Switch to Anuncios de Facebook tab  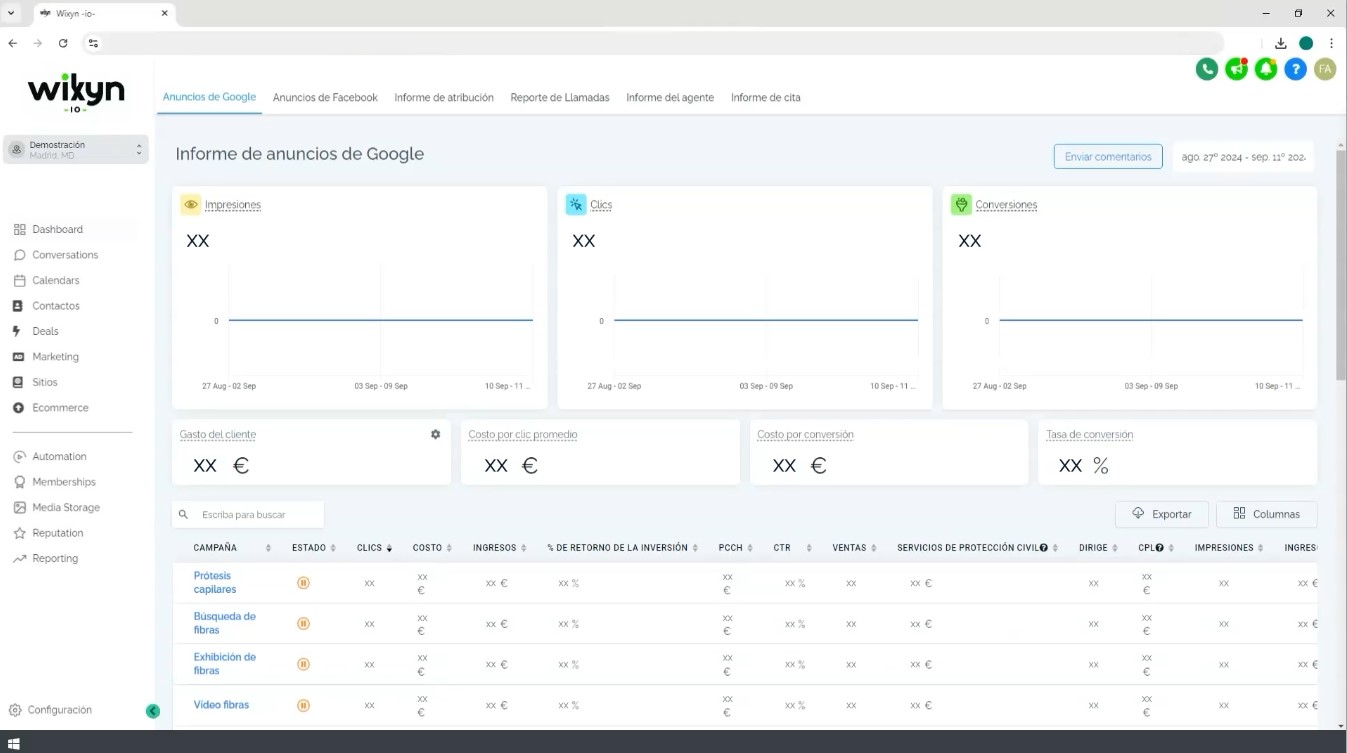tap(325, 97)
